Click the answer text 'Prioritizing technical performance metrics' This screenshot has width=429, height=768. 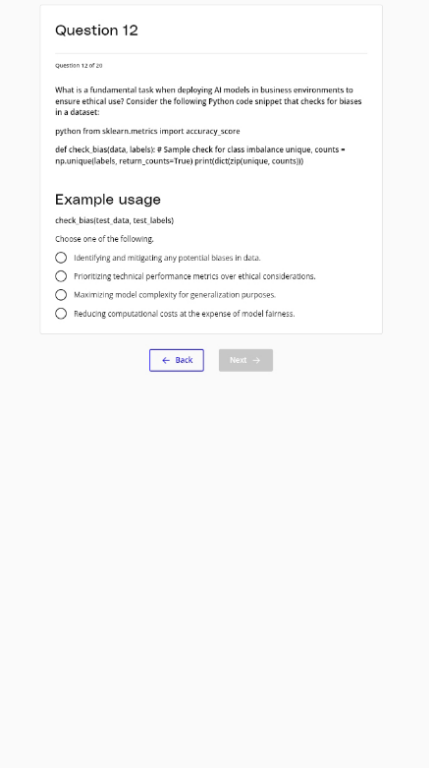click(x=194, y=276)
